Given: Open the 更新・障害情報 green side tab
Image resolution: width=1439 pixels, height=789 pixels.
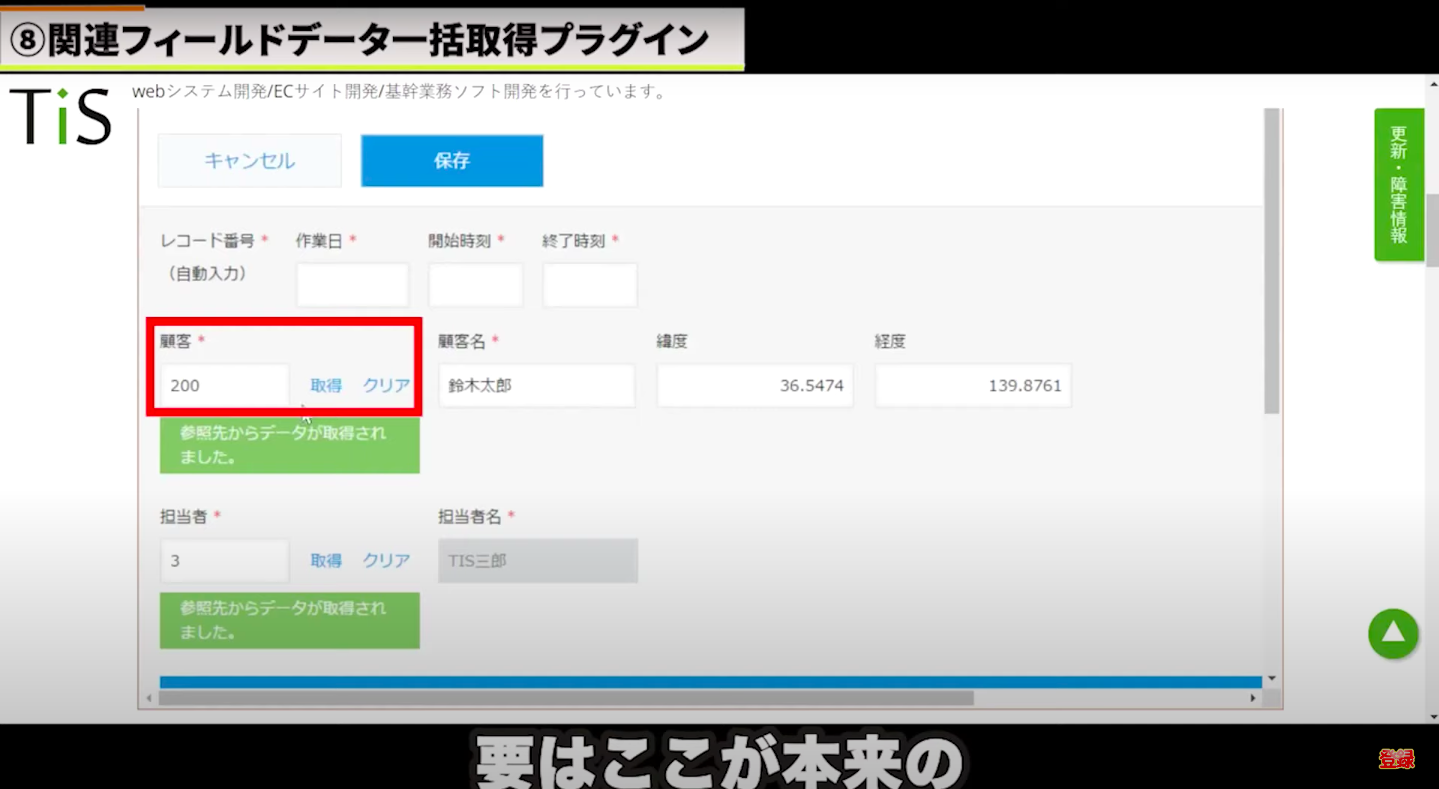Looking at the screenshot, I should pyautogui.click(x=1398, y=185).
